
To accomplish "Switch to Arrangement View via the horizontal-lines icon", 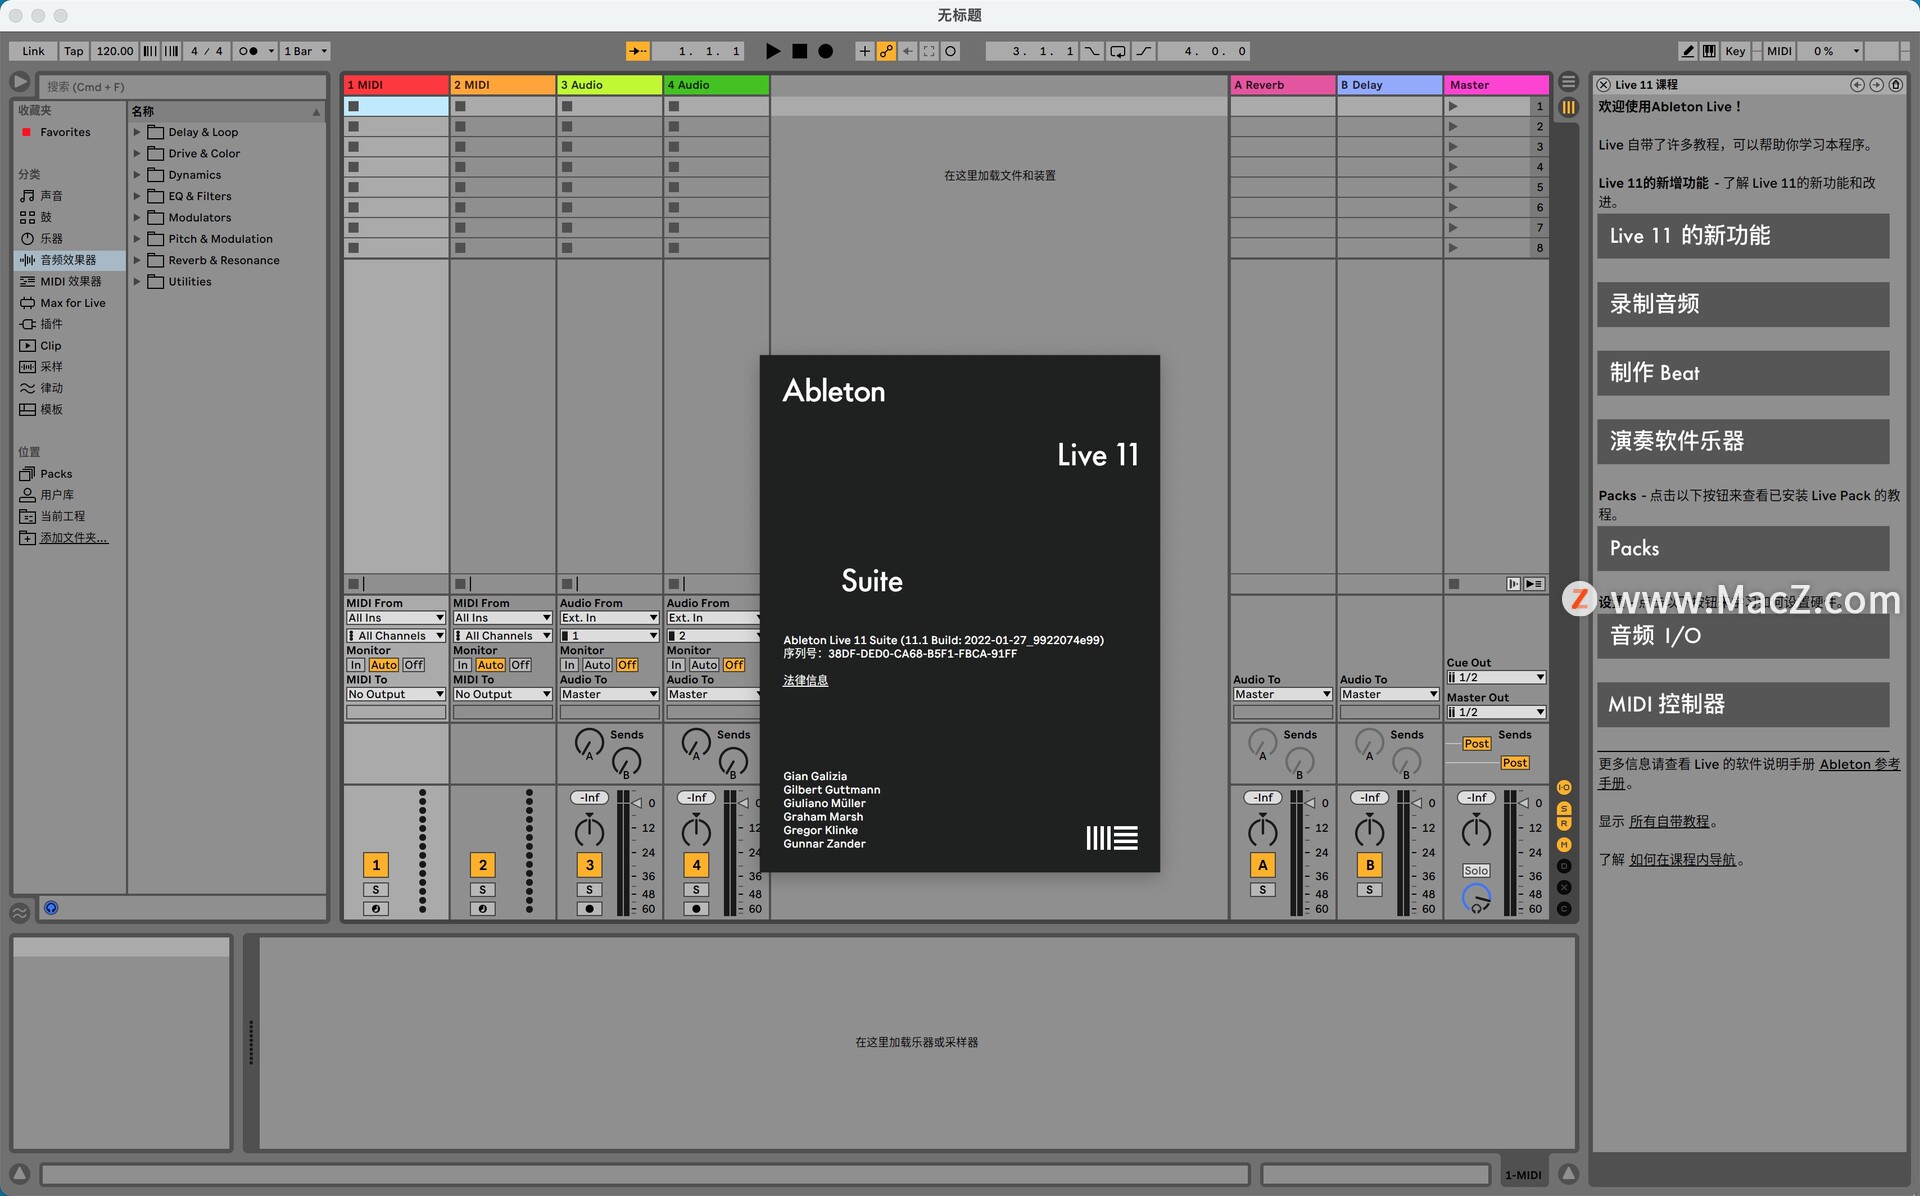I will pos(1568,82).
